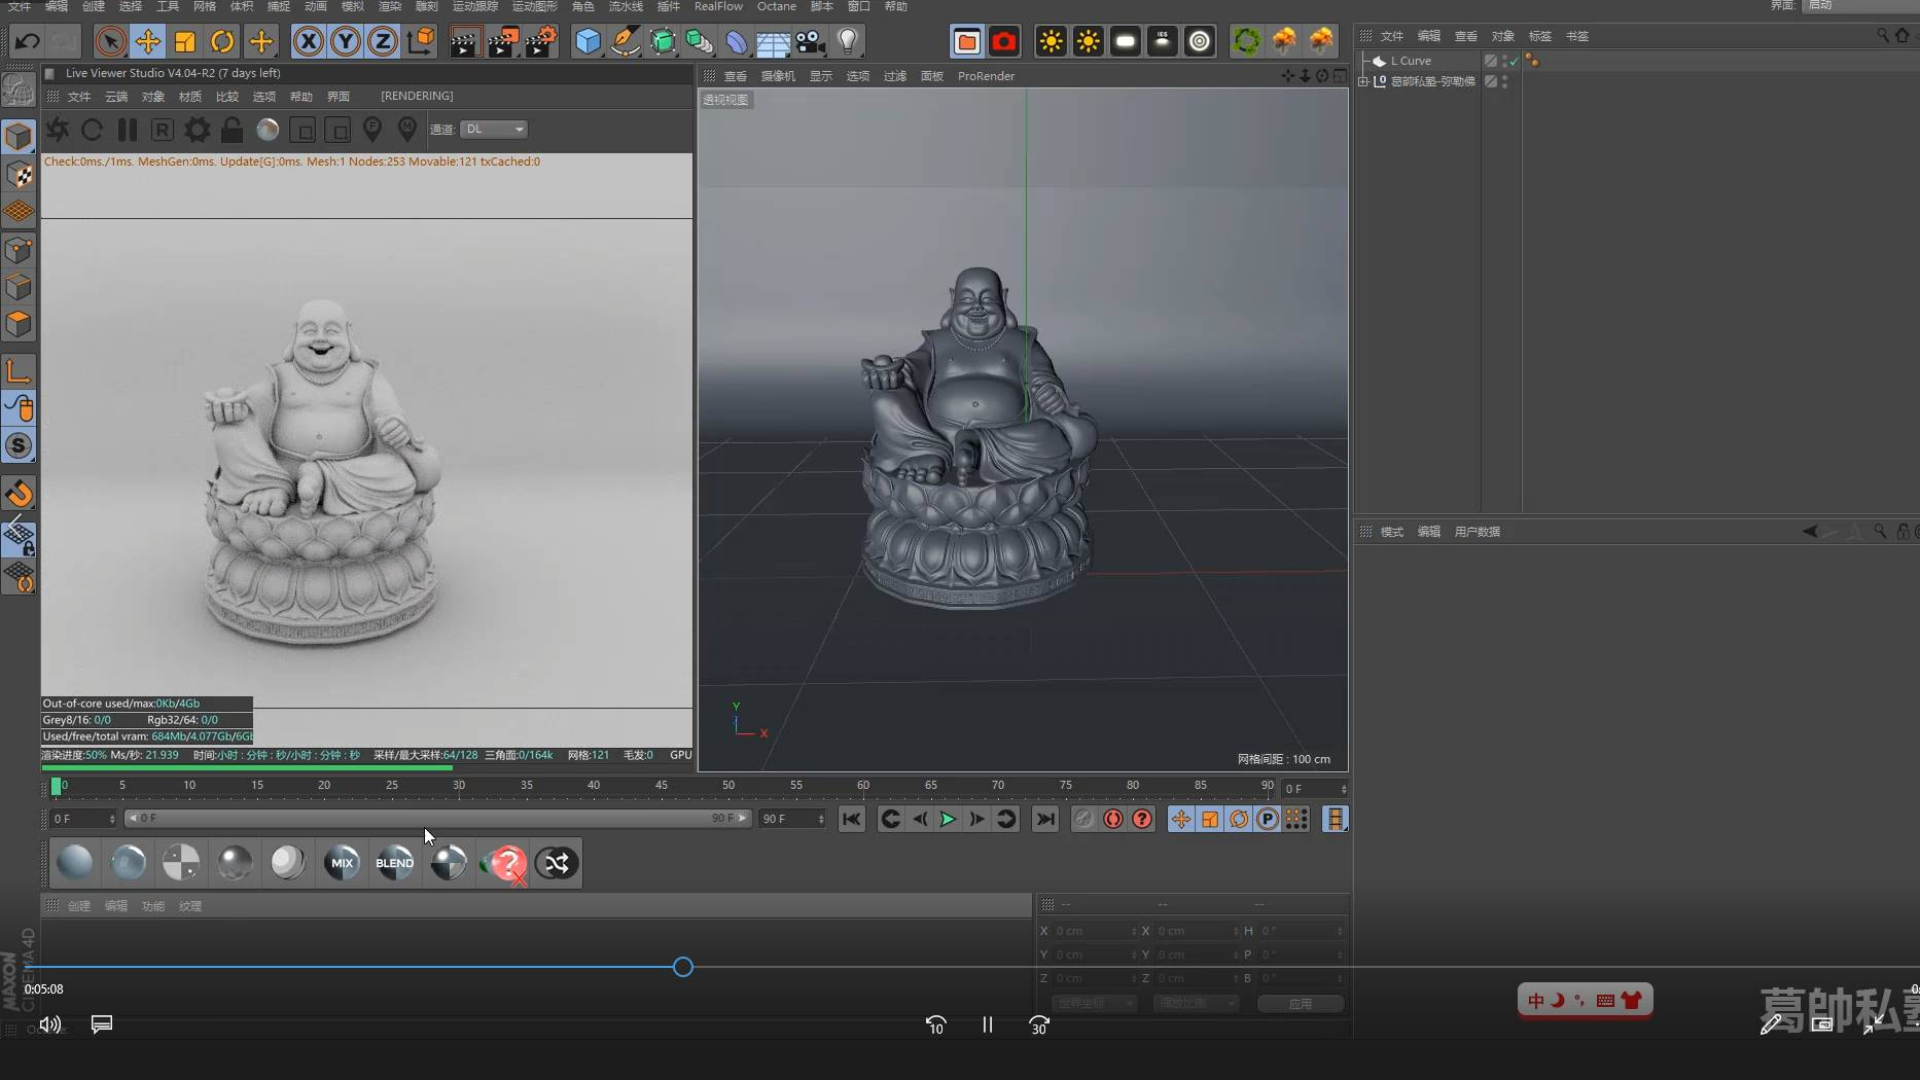
Task: Create Octane Blend material
Action: tap(395, 863)
